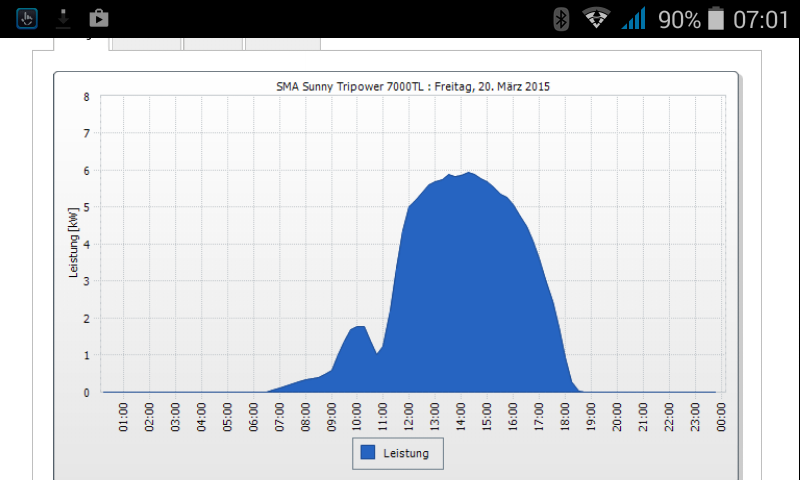Select the first active tab above chart
This screenshot has width=800, height=480.
click(83, 43)
